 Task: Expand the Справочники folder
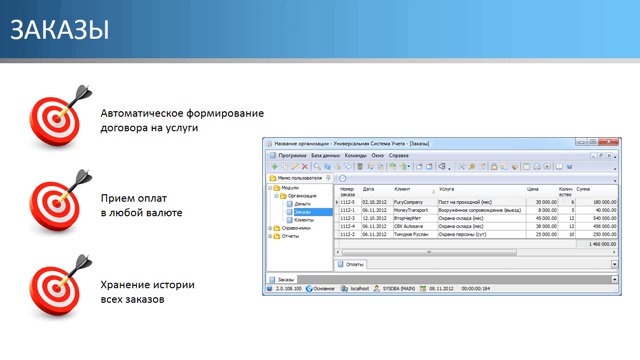[x=270, y=228]
